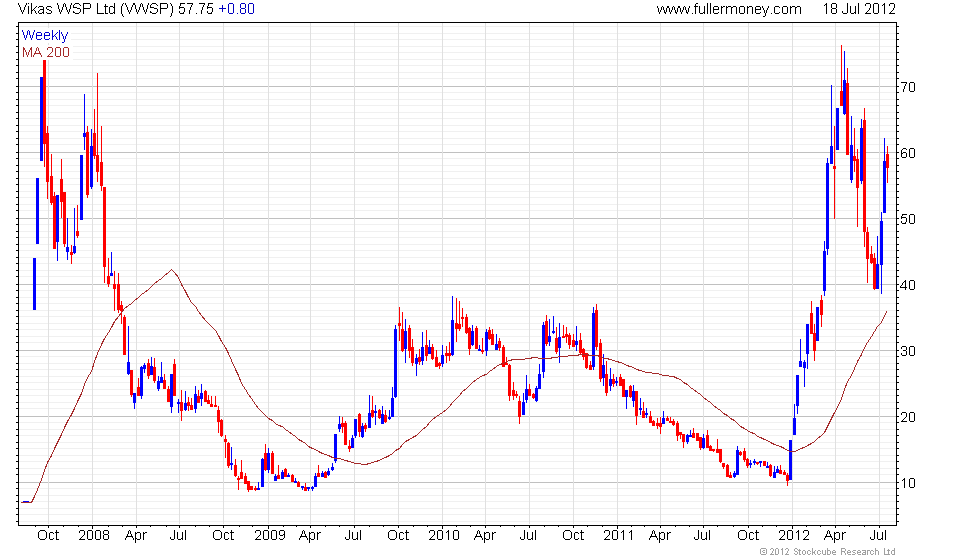
Task: Click the "Jul" label after 2010
Action: tap(528, 536)
